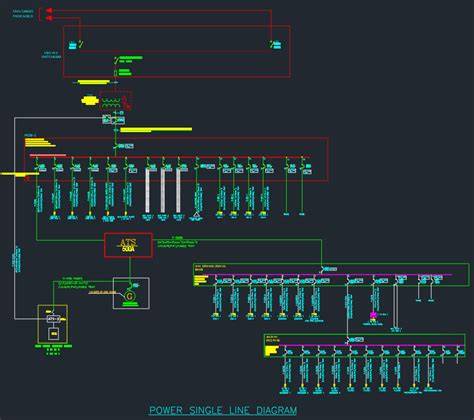Screen dimensions: 474x420
Task: Click the transformer winding symbol
Action: [111, 102]
